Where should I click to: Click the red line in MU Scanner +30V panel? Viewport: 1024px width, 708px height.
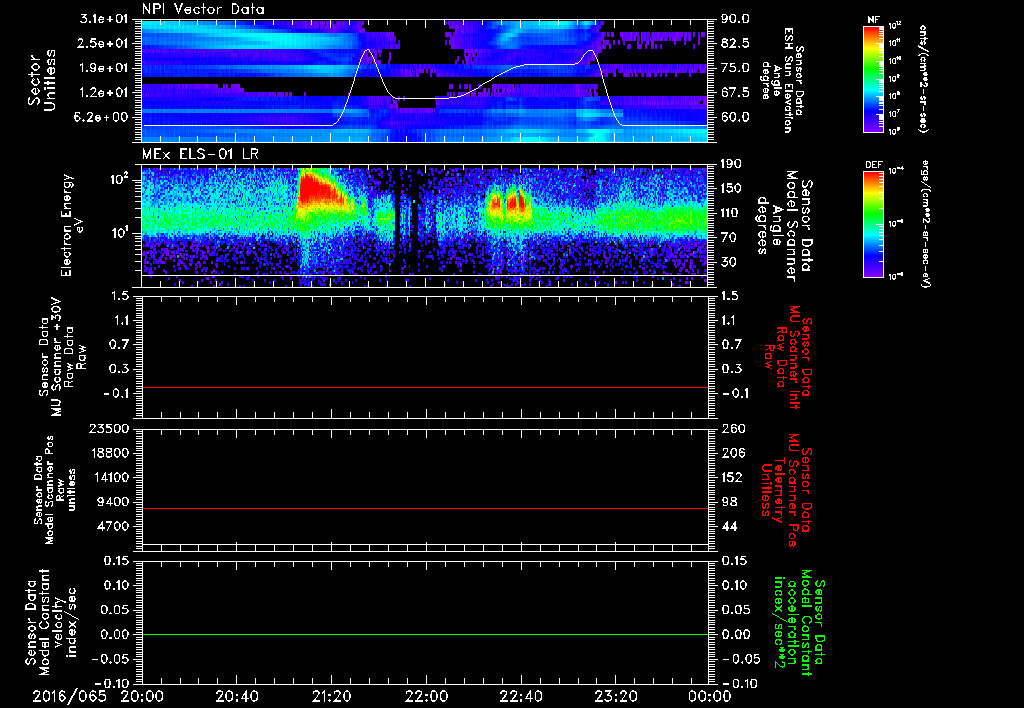pos(424,387)
